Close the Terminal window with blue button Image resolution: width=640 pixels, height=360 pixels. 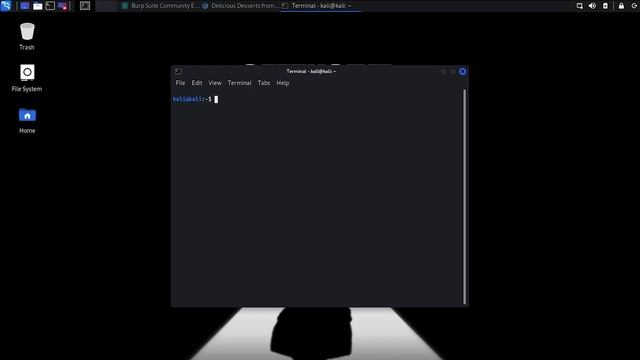coord(462,71)
